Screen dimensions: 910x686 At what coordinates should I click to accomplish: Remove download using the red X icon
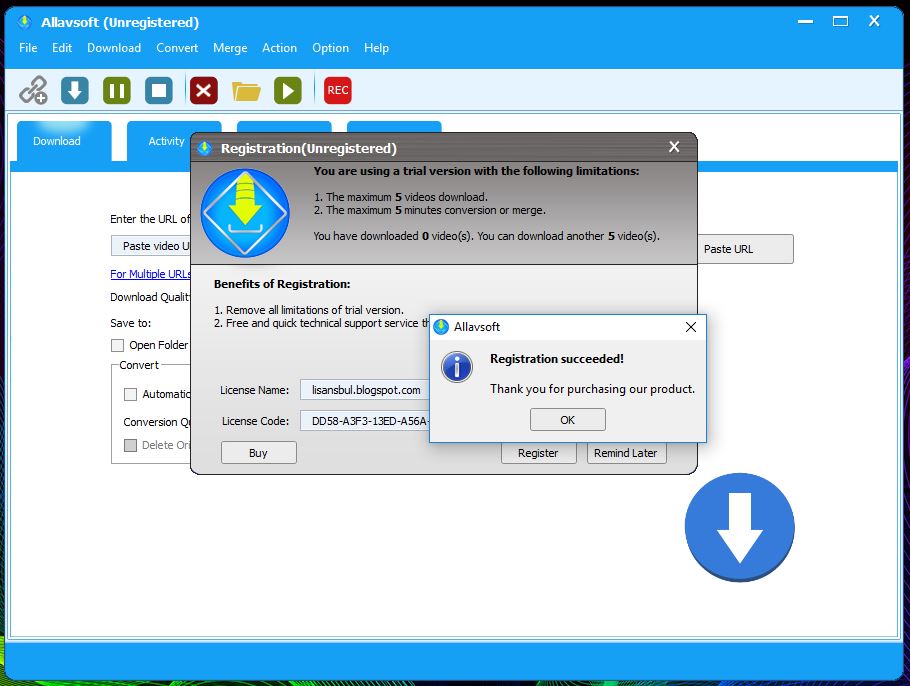click(203, 90)
